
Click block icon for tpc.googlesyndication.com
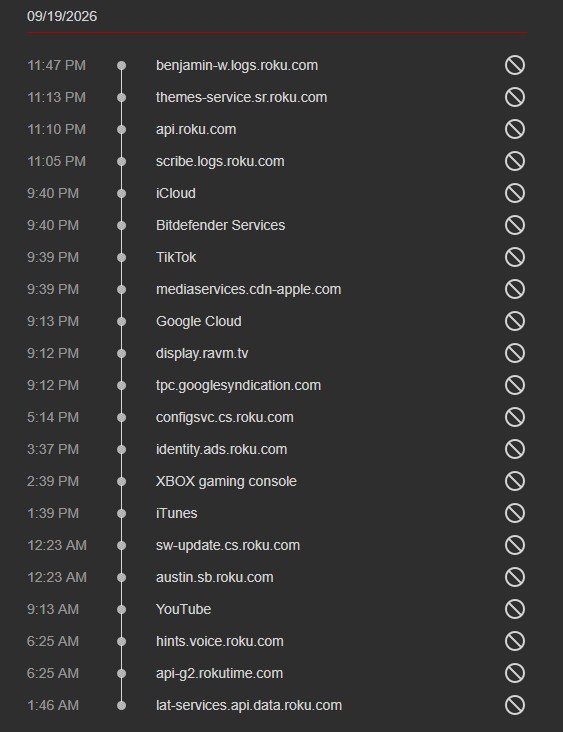click(515, 385)
